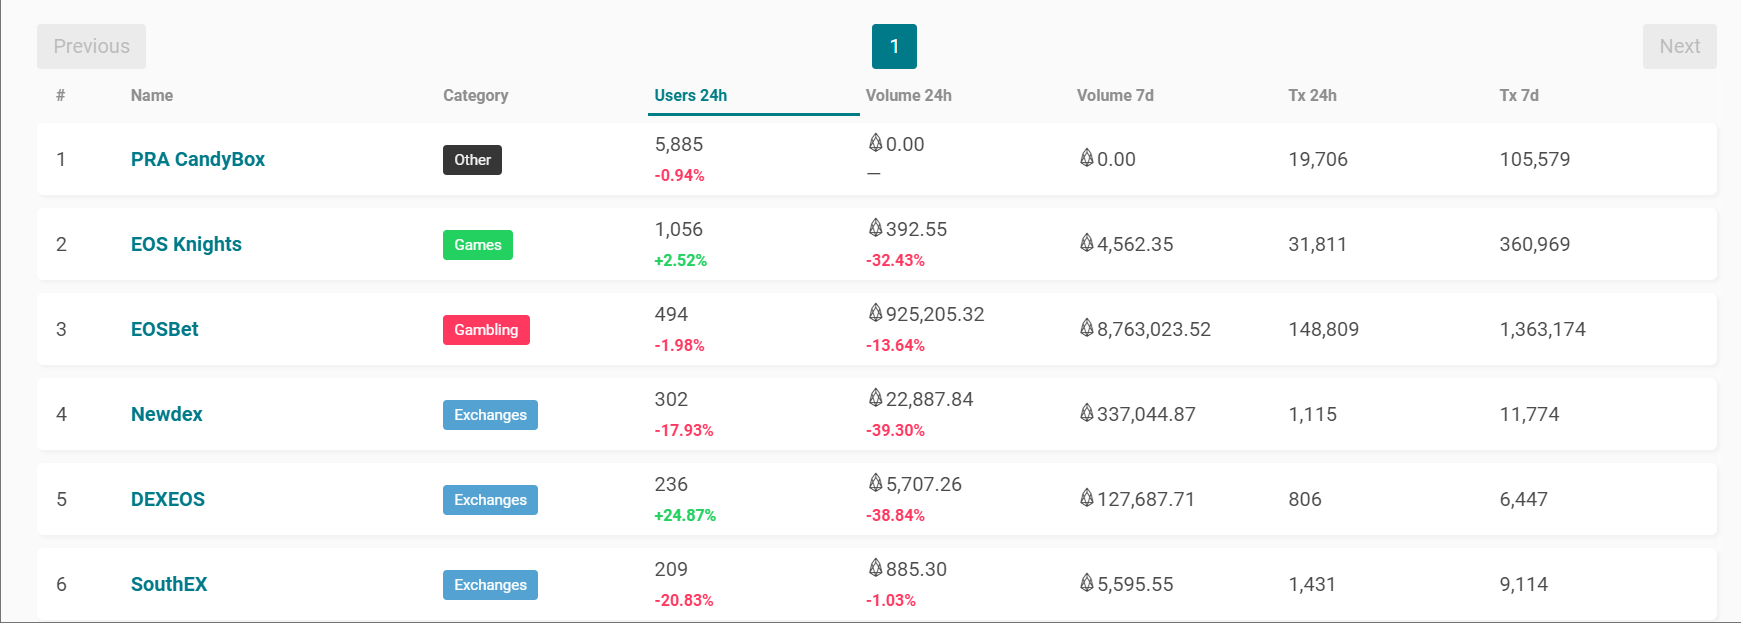Screen dimensions: 1741x623
Task: Open the EOSBet dapp link
Action: (165, 329)
